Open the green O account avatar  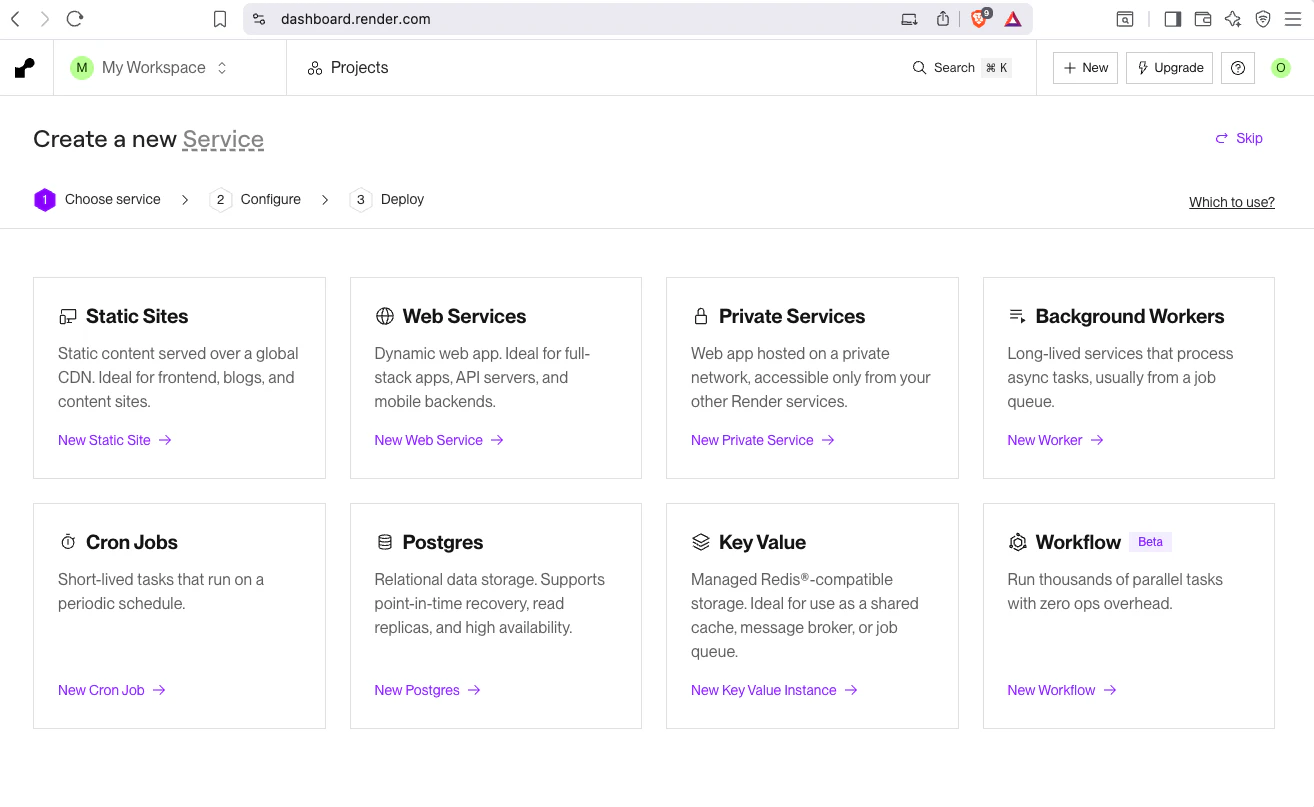click(x=1280, y=68)
